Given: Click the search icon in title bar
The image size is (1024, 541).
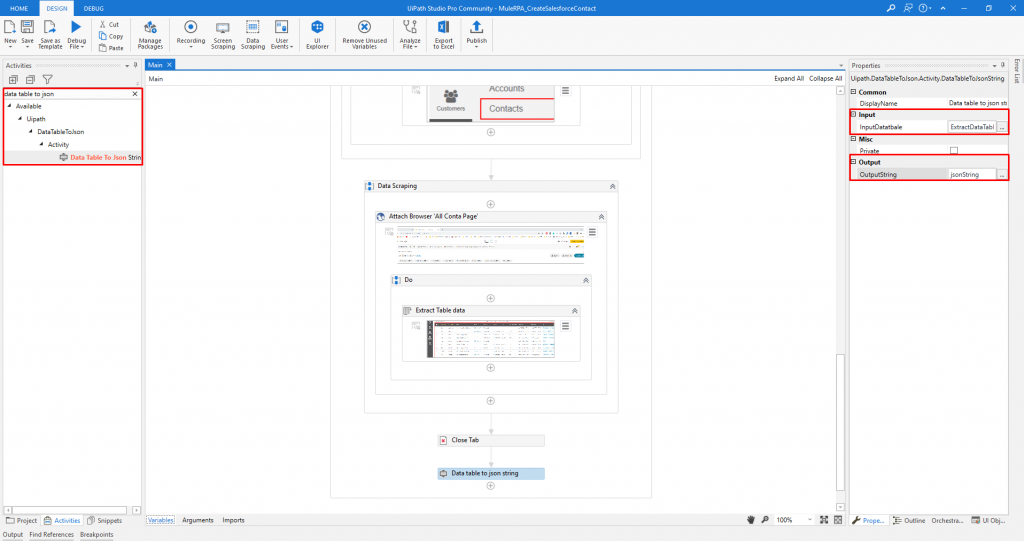Looking at the screenshot, I should (x=891, y=8).
